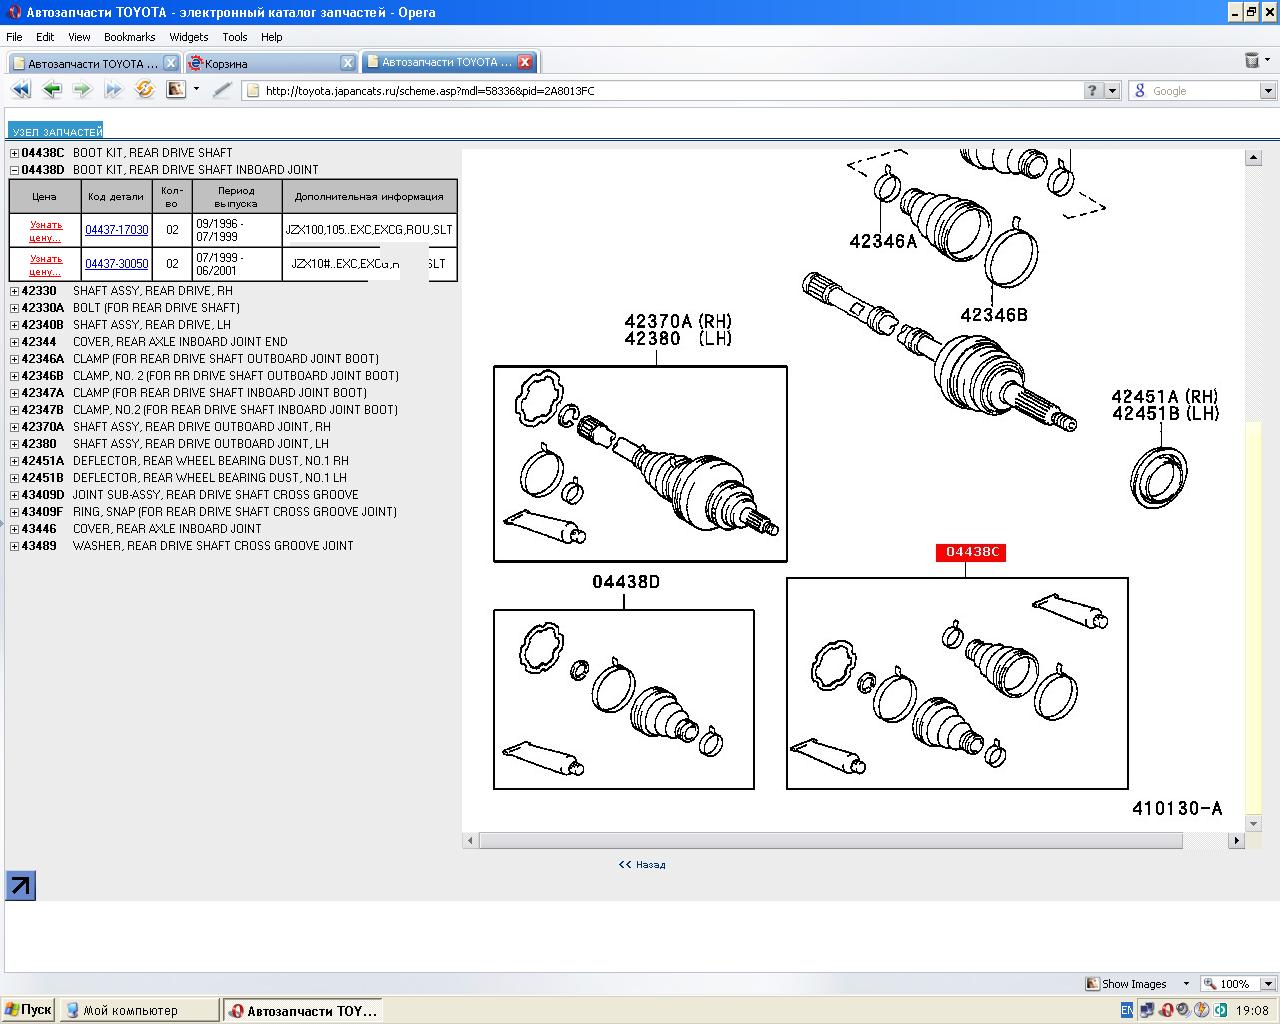Expand the 43489 Washer entry
Image resolution: width=1280 pixels, height=1024 pixels.
click(x=14, y=546)
